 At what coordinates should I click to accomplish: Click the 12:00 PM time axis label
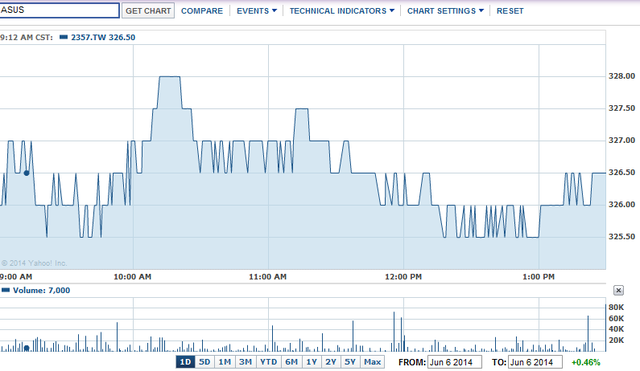pyautogui.click(x=403, y=277)
